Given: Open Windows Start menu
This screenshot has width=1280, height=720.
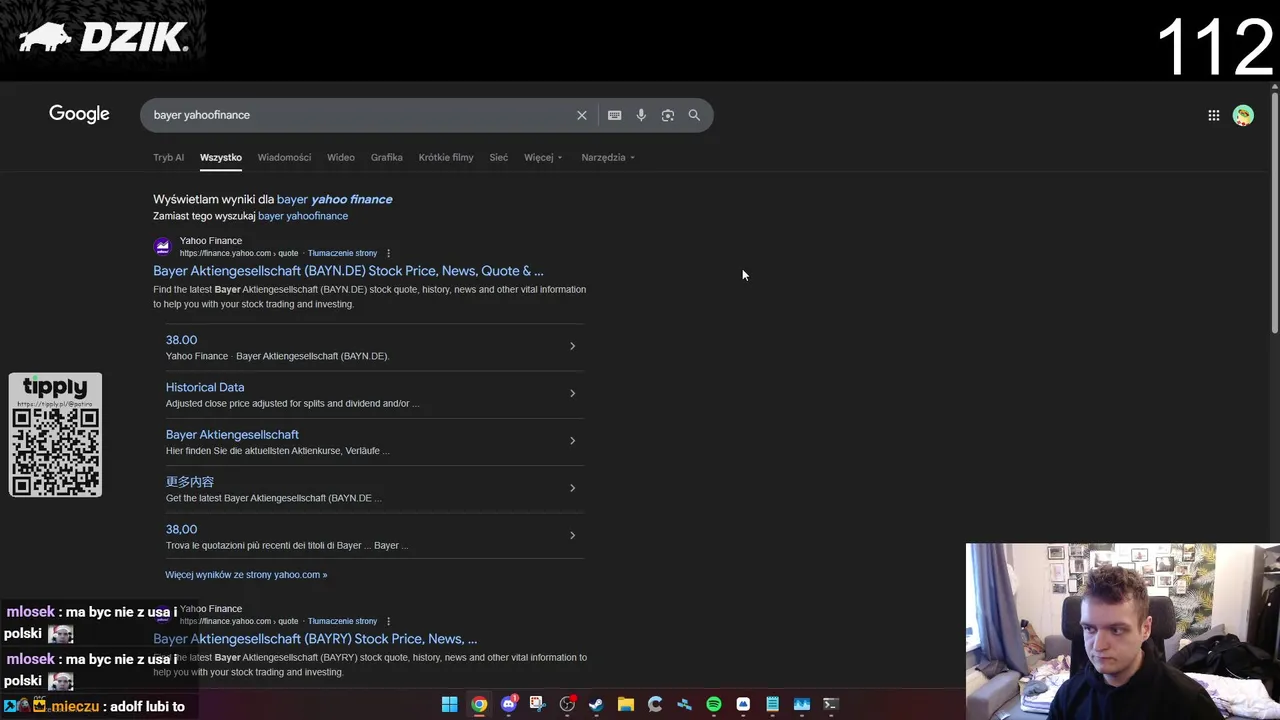Looking at the screenshot, I should [x=450, y=705].
